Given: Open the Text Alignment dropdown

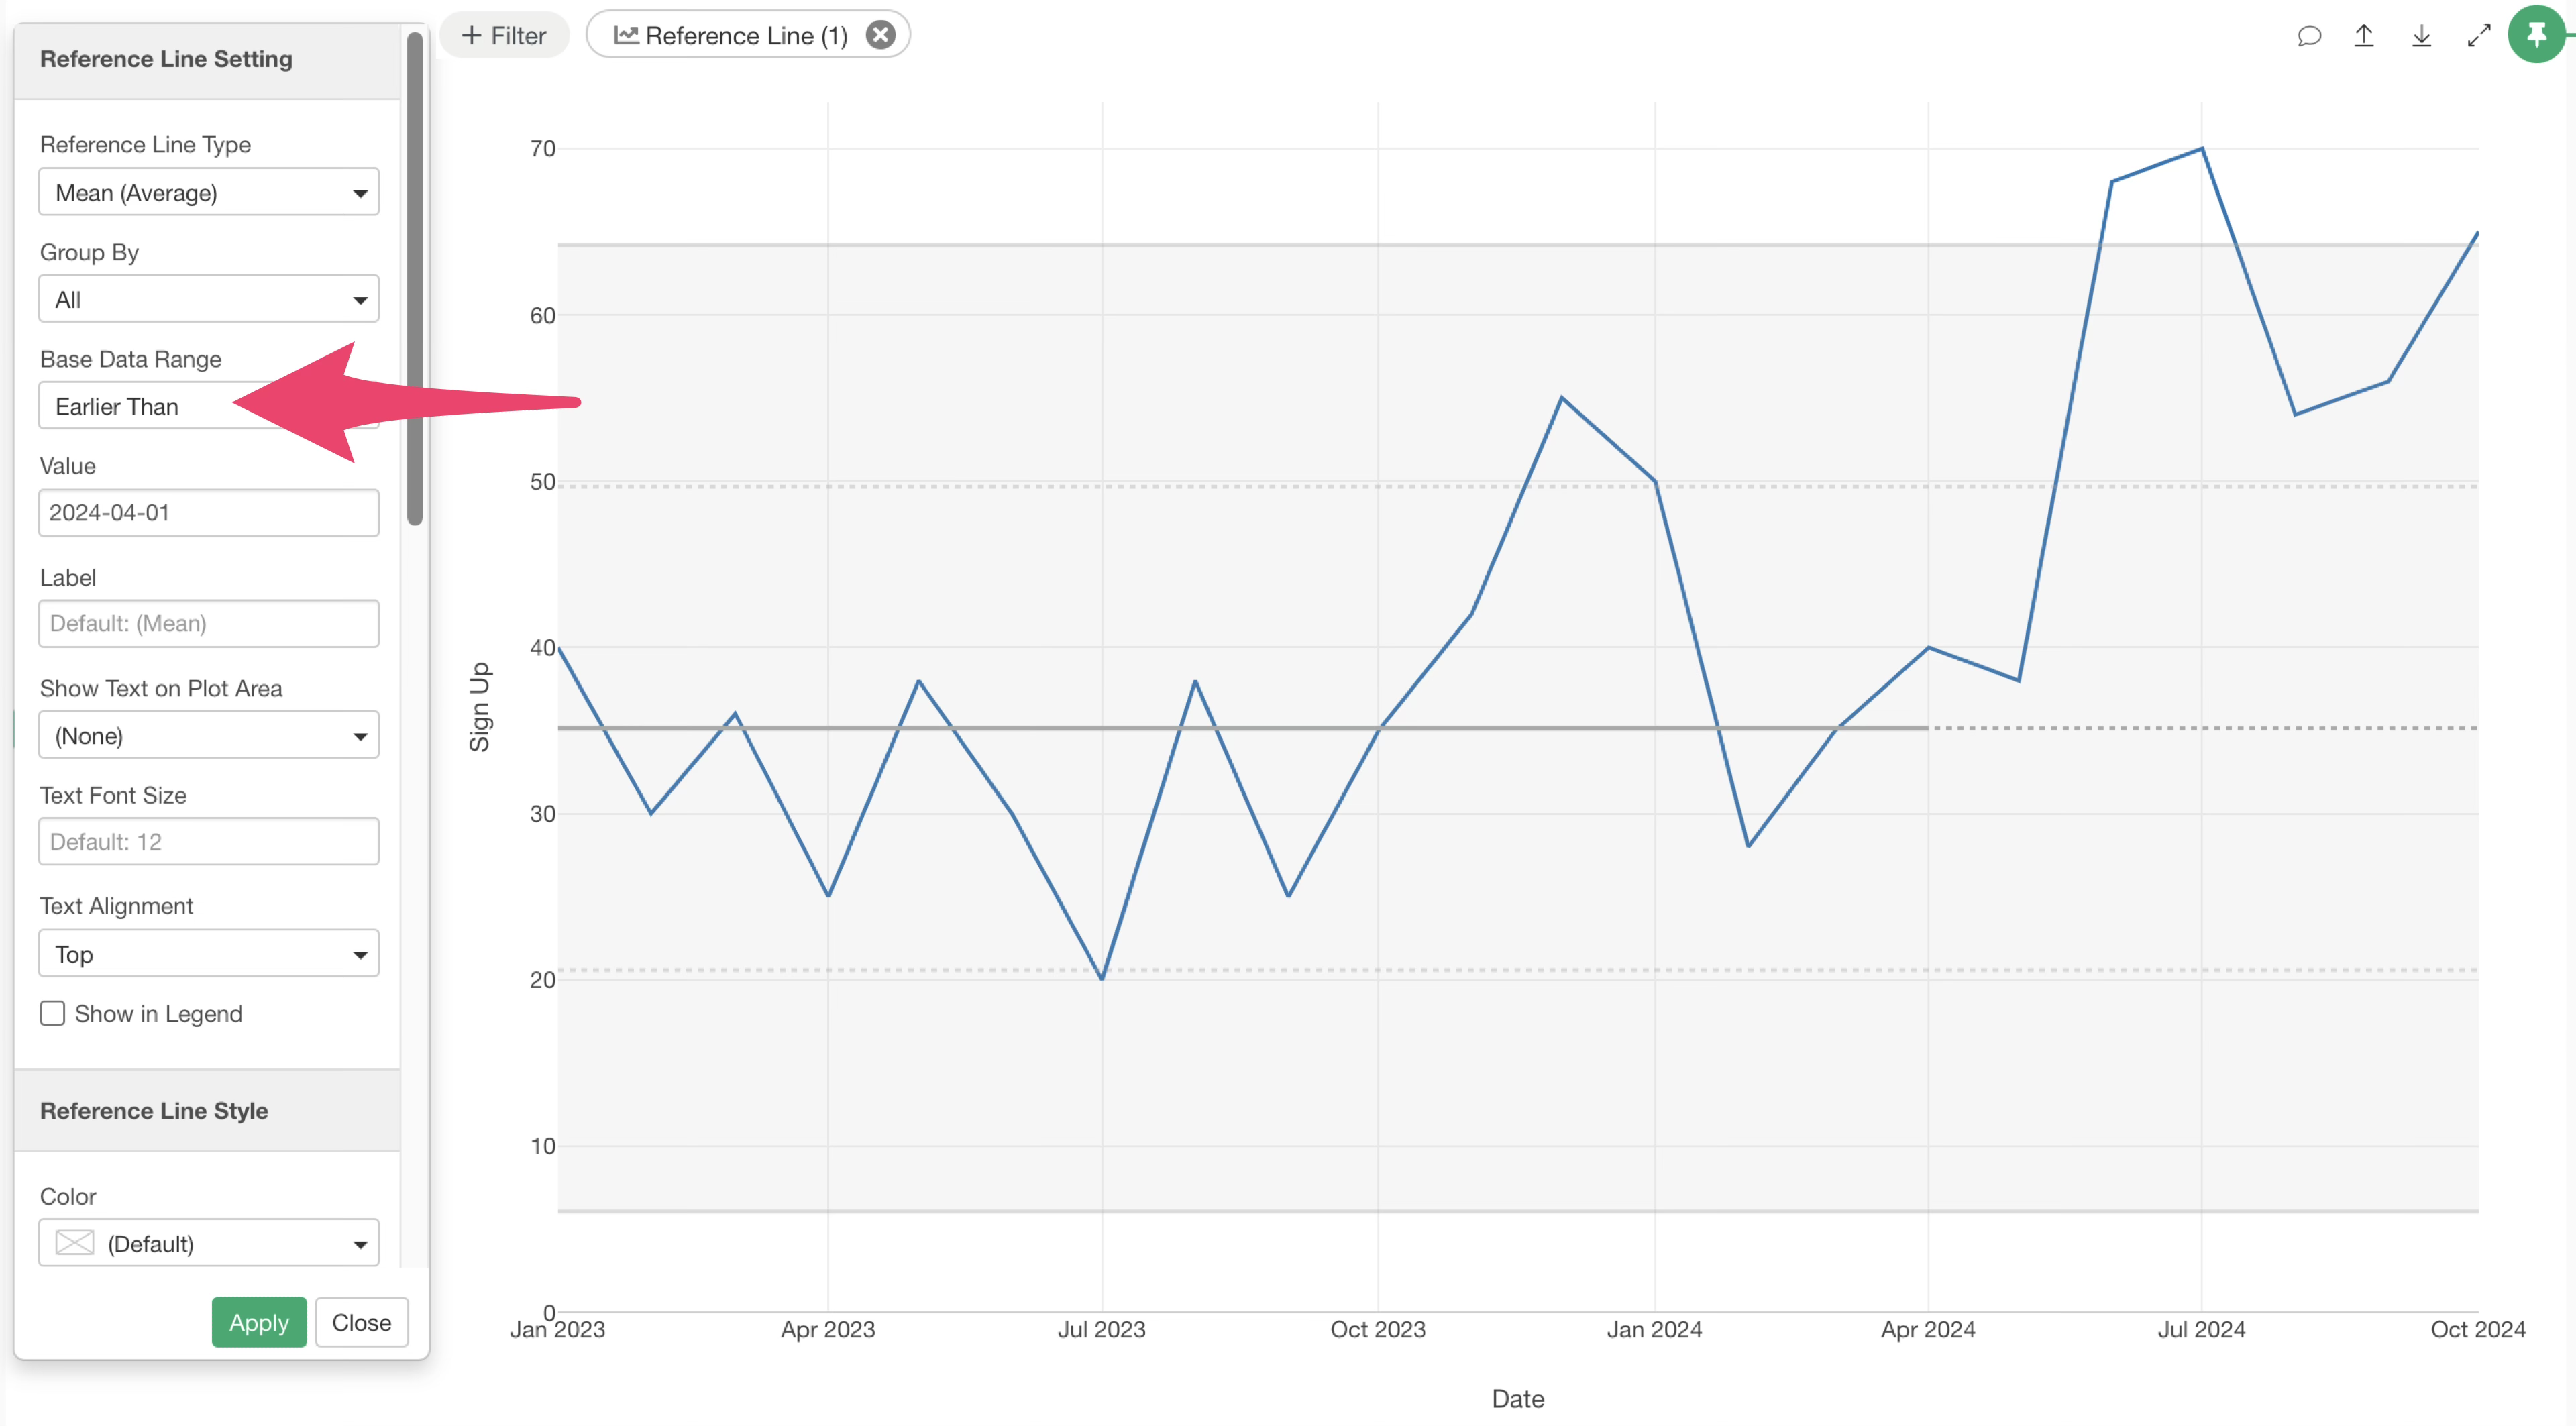Looking at the screenshot, I should click(x=208, y=953).
